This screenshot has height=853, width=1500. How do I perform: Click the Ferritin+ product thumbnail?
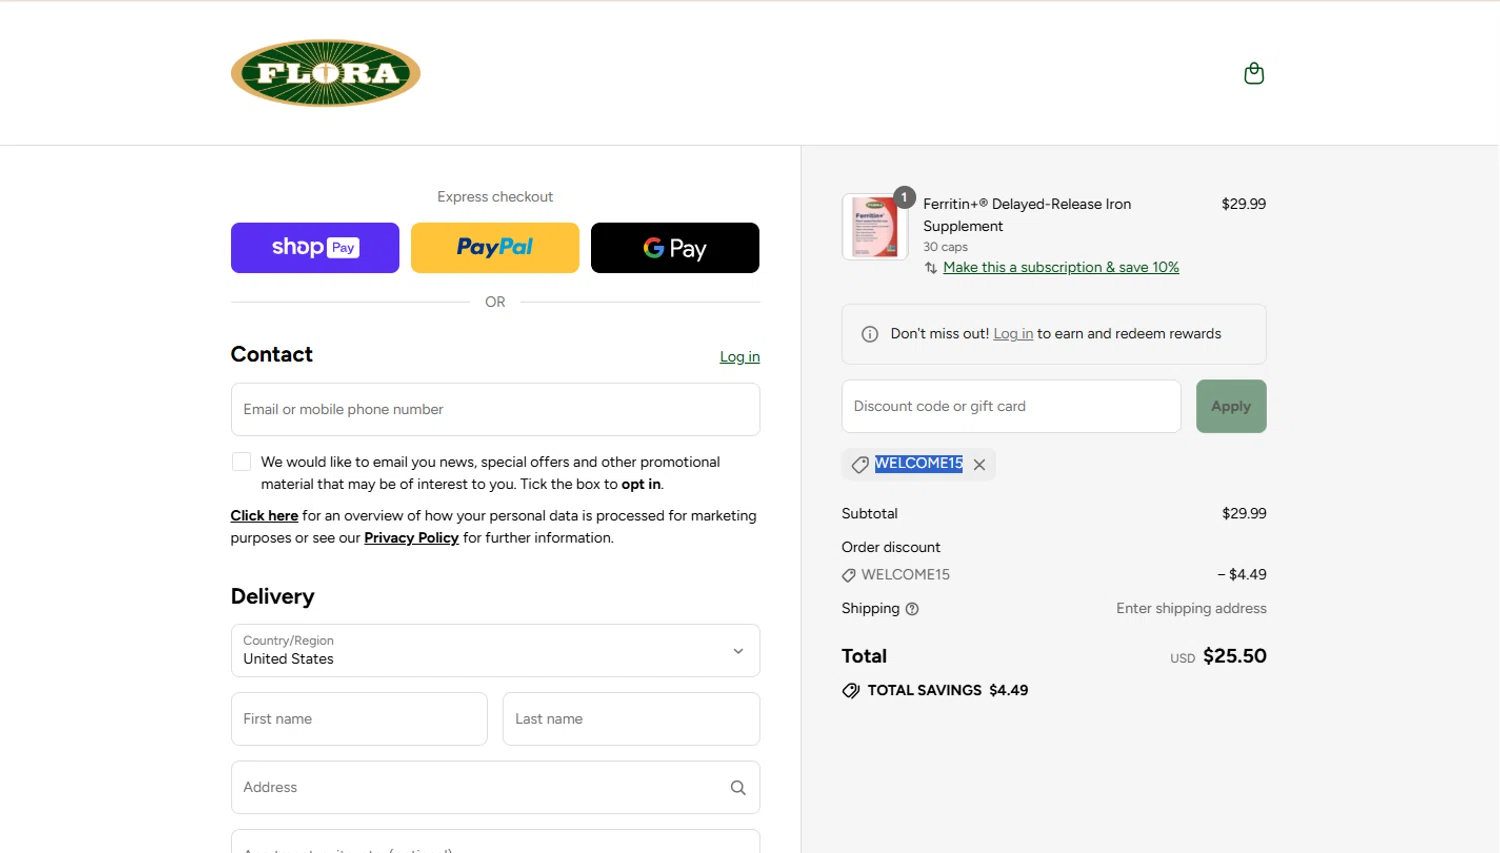point(875,227)
